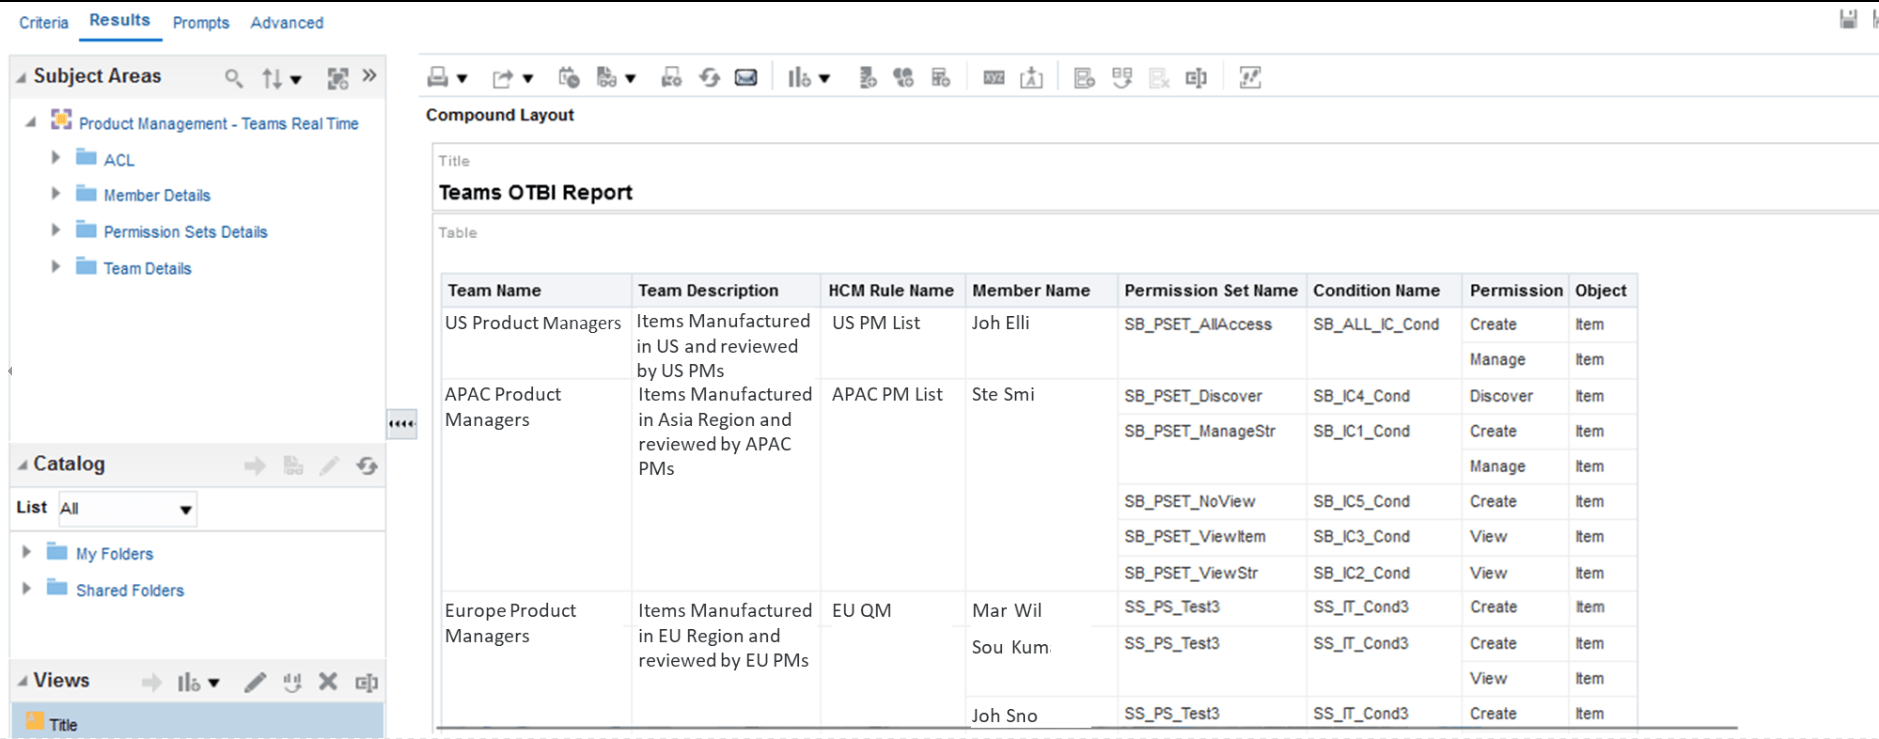Image resolution: width=1879 pixels, height=739 pixels.
Task: Collapse the Catalog panel section
Action: (21, 465)
